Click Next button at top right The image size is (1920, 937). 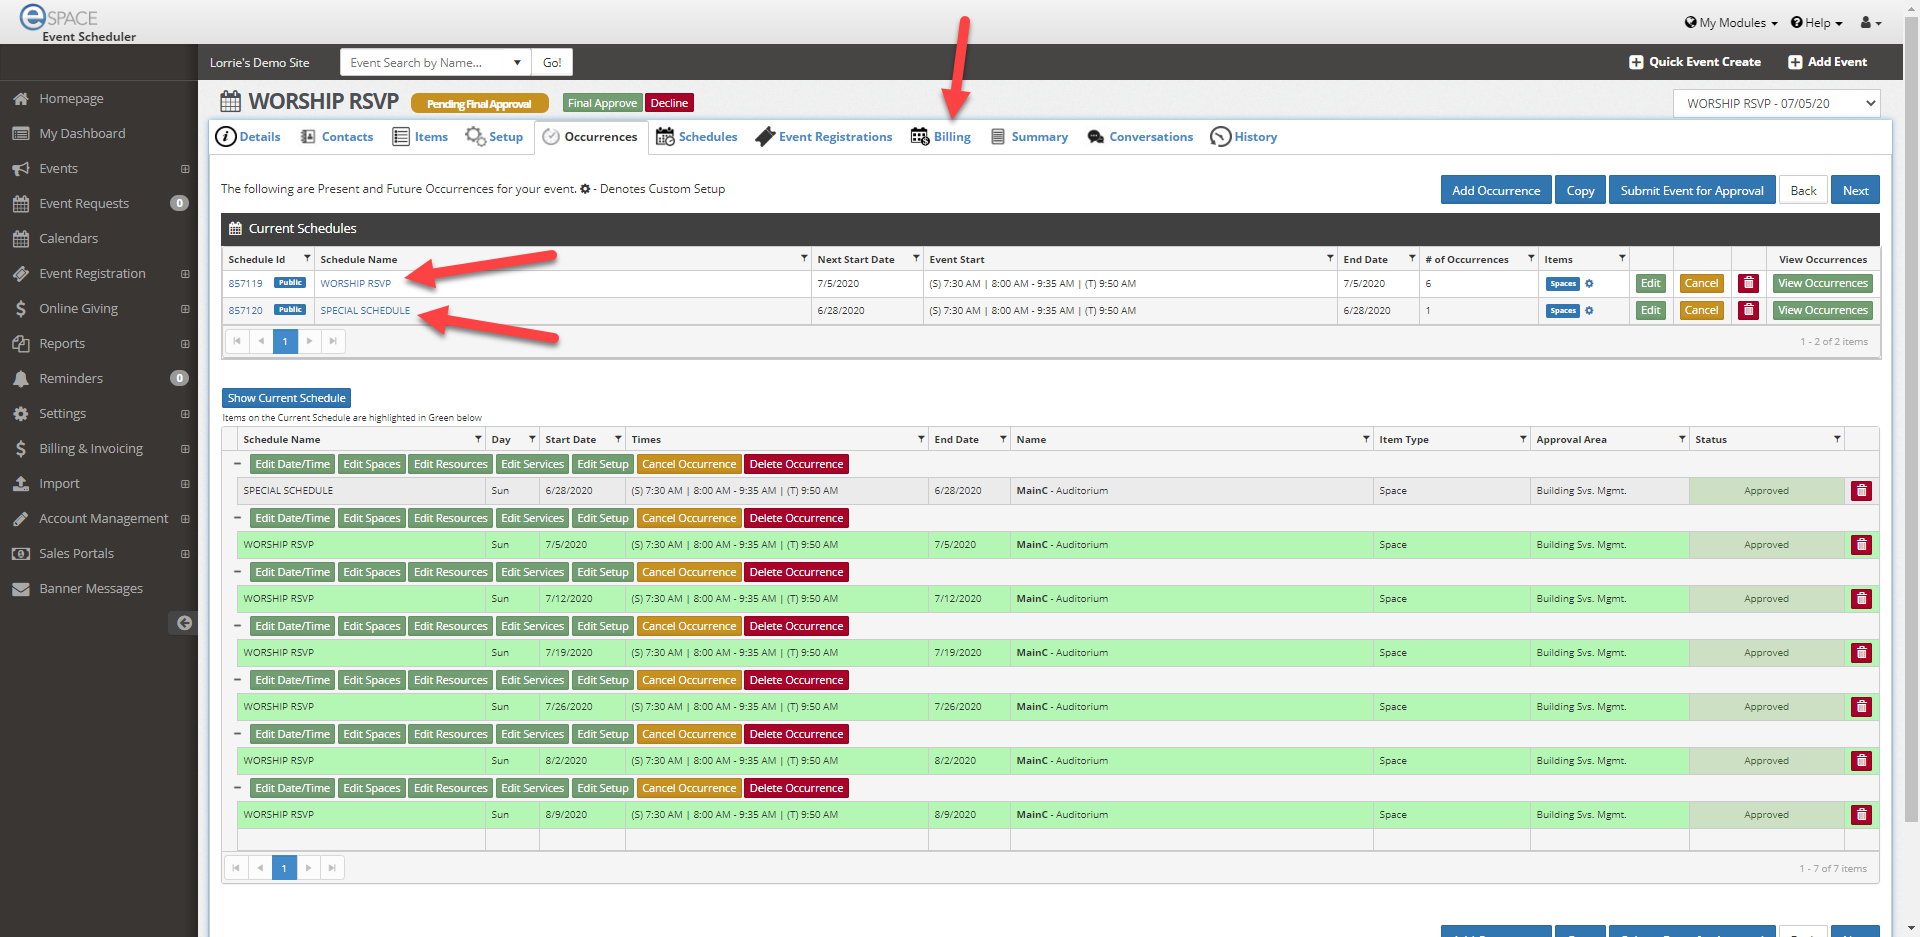[x=1856, y=190]
